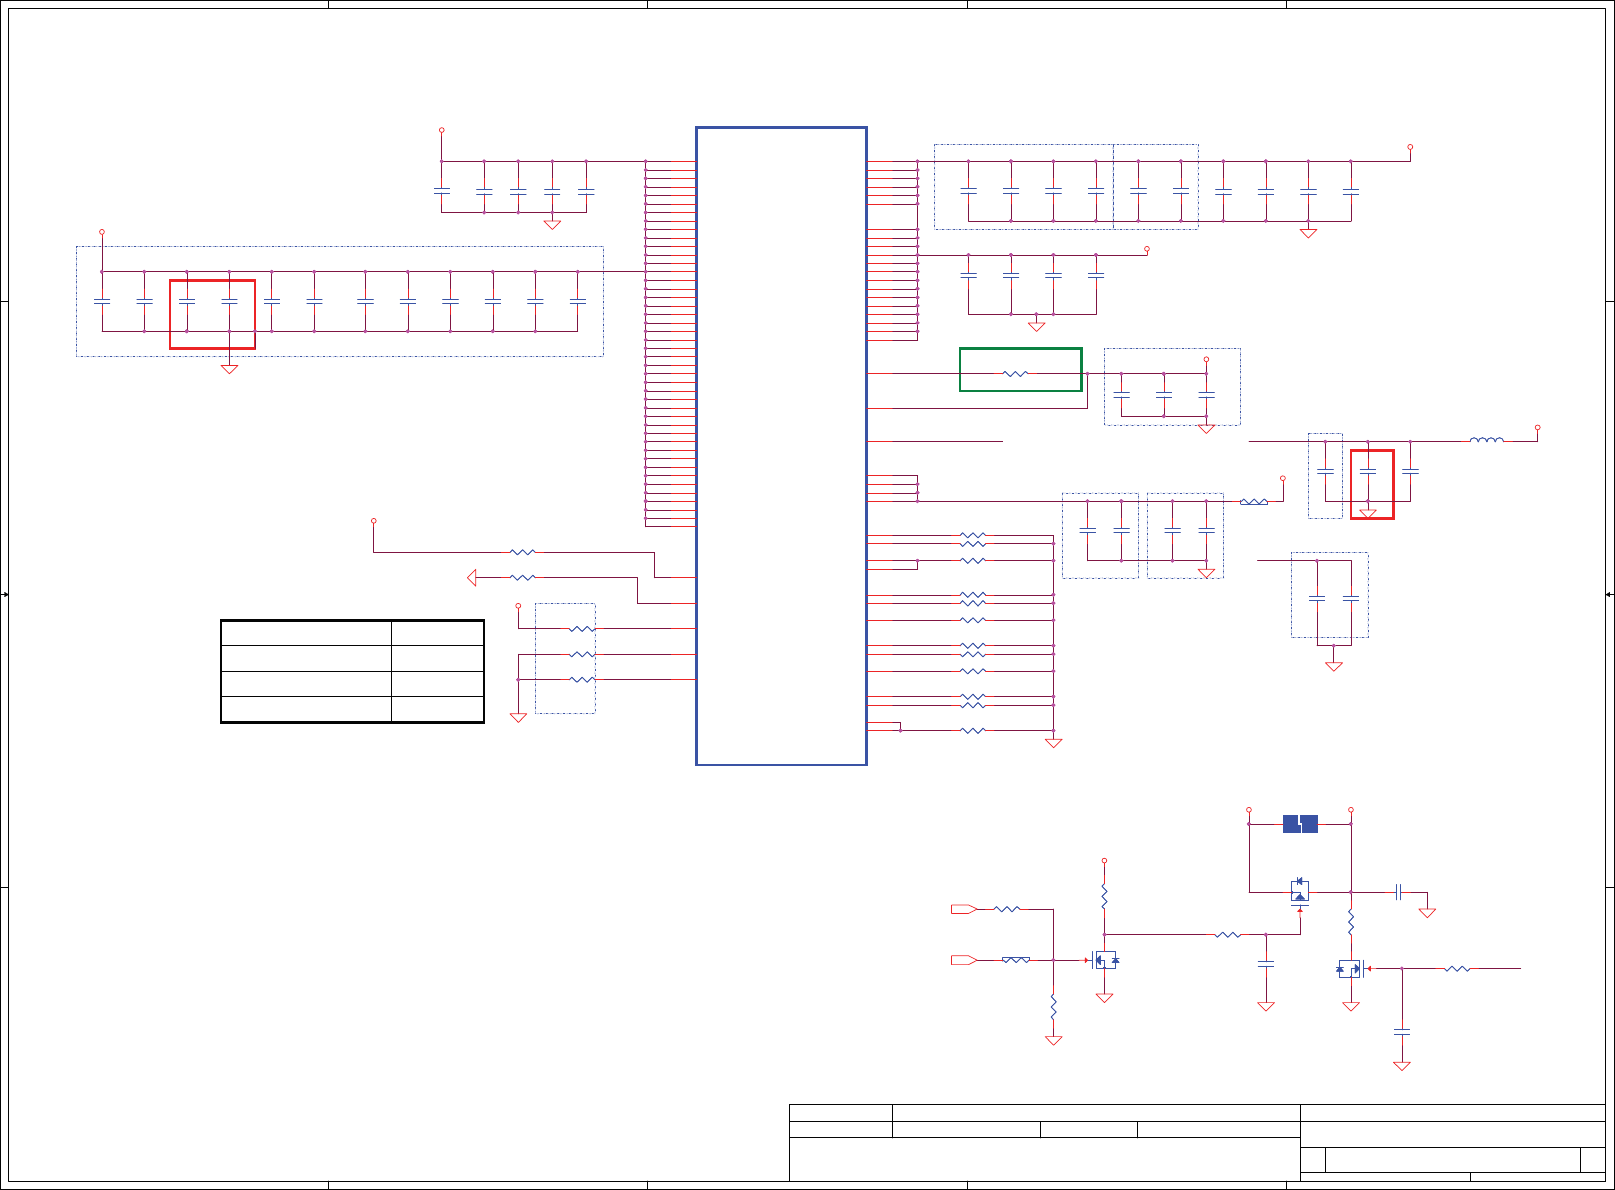Select the vertical pull-up resistor above the first MOSFET
Screen dimensions: 1615x1190
pos(1104,896)
